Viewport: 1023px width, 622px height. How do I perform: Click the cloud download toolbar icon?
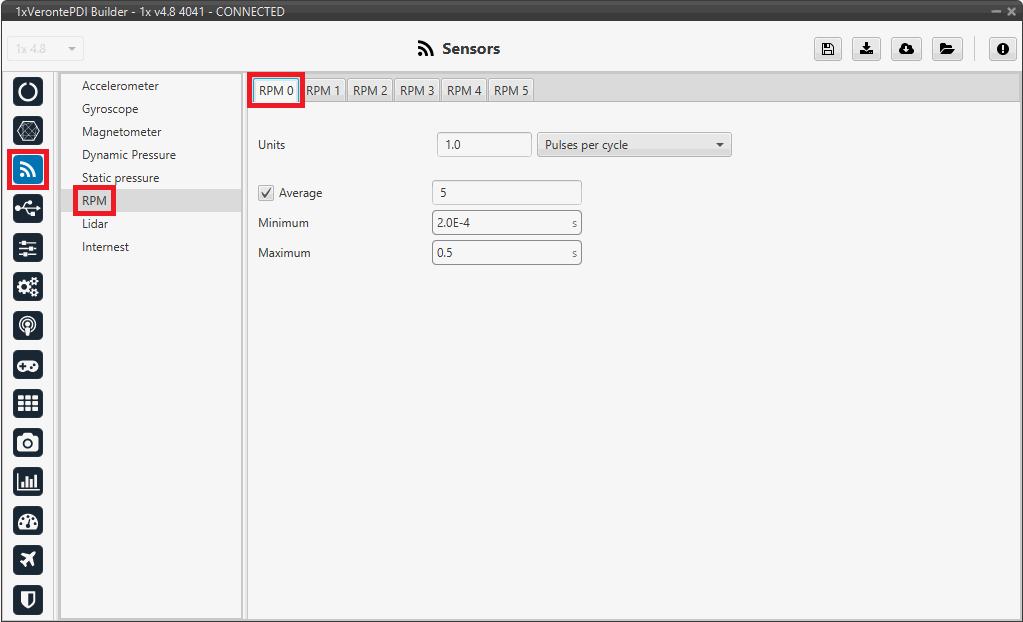(905, 49)
